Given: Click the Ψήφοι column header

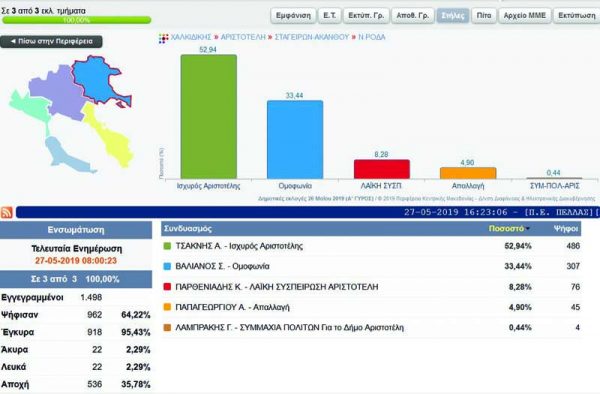Looking at the screenshot, I should pyautogui.click(x=566, y=229).
